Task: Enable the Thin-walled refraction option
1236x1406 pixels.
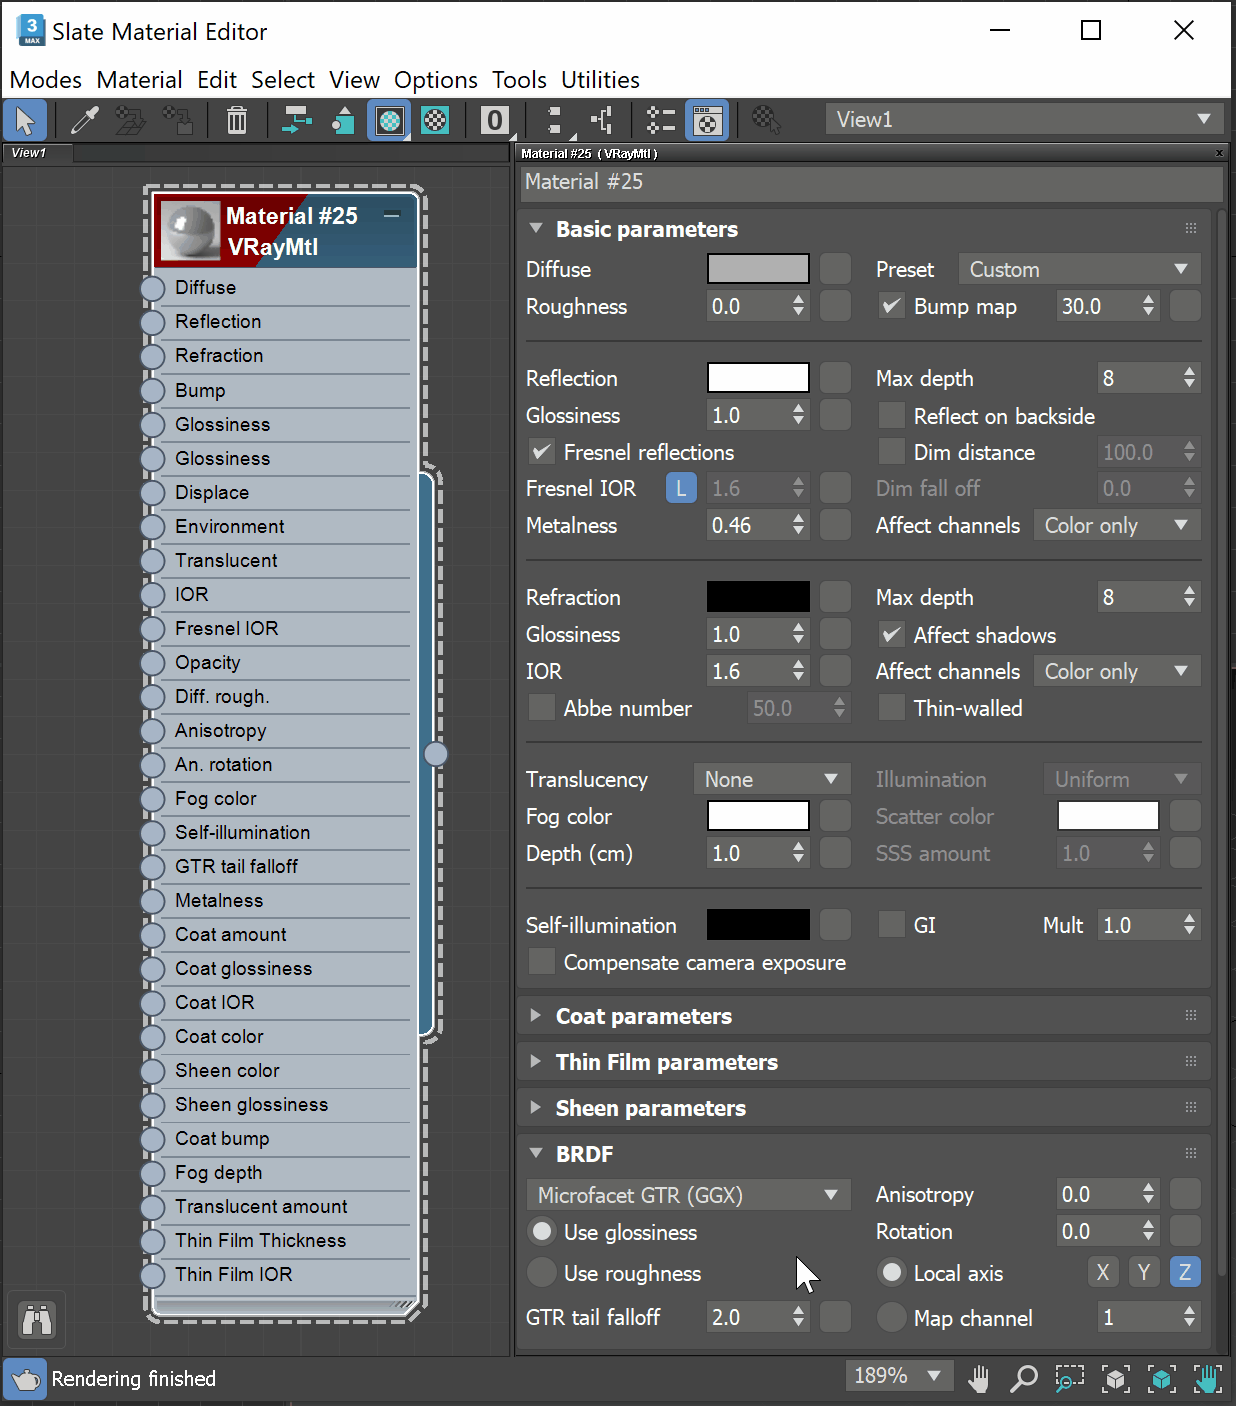Action: click(x=891, y=708)
